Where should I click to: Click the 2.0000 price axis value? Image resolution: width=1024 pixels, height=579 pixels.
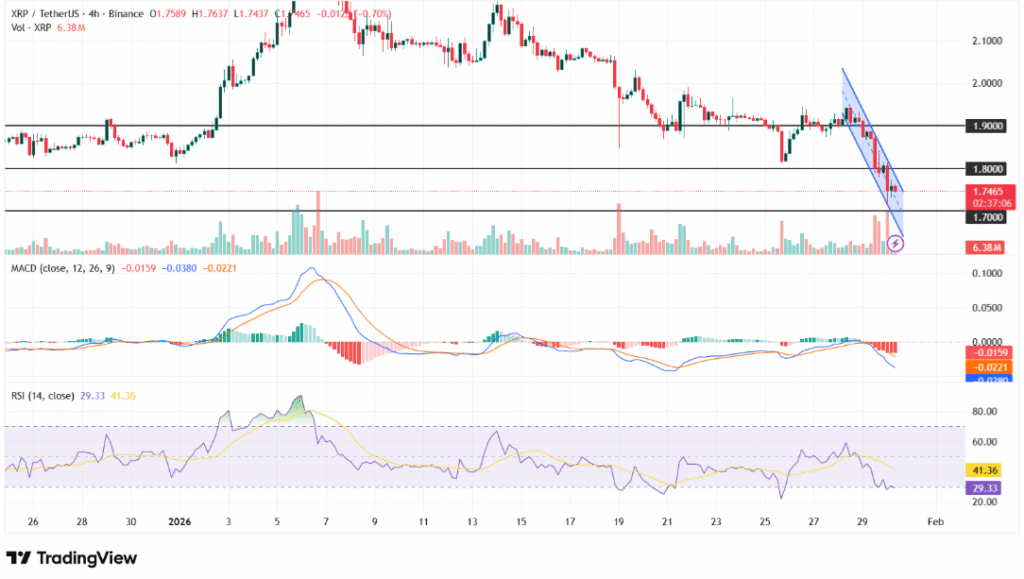pos(987,84)
